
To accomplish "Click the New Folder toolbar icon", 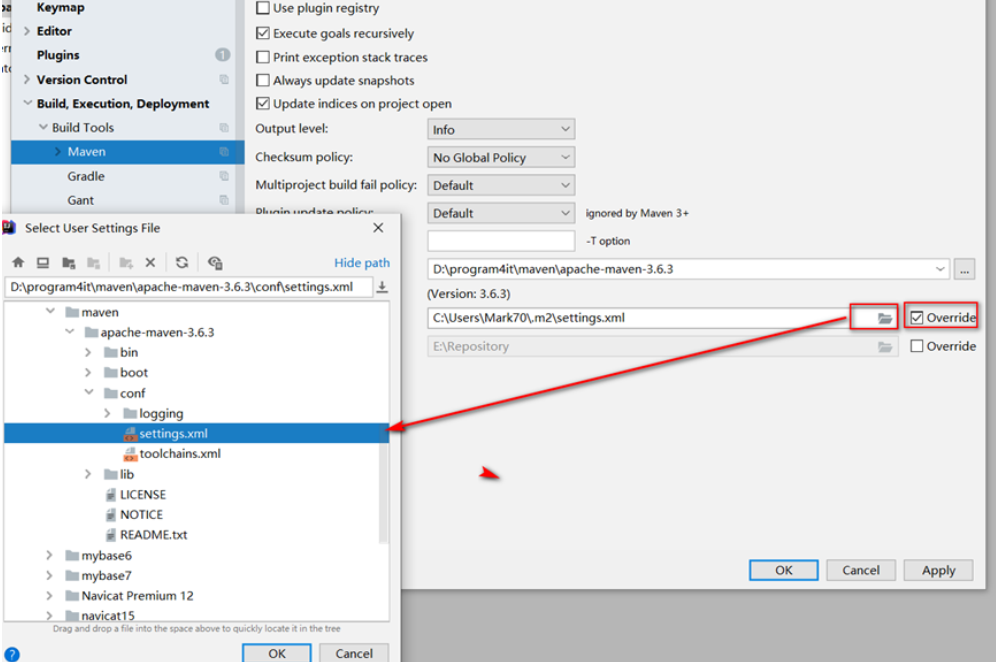I will pos(126,262).
